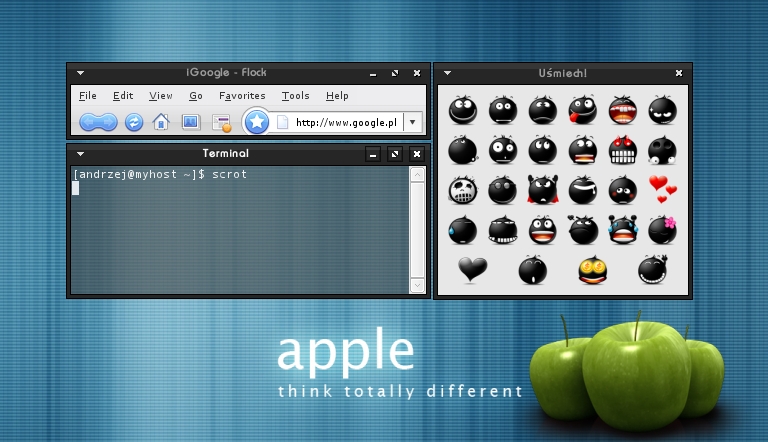Click the "Uśmiech!" title text
768x442 pixels.
pos(562,73)
